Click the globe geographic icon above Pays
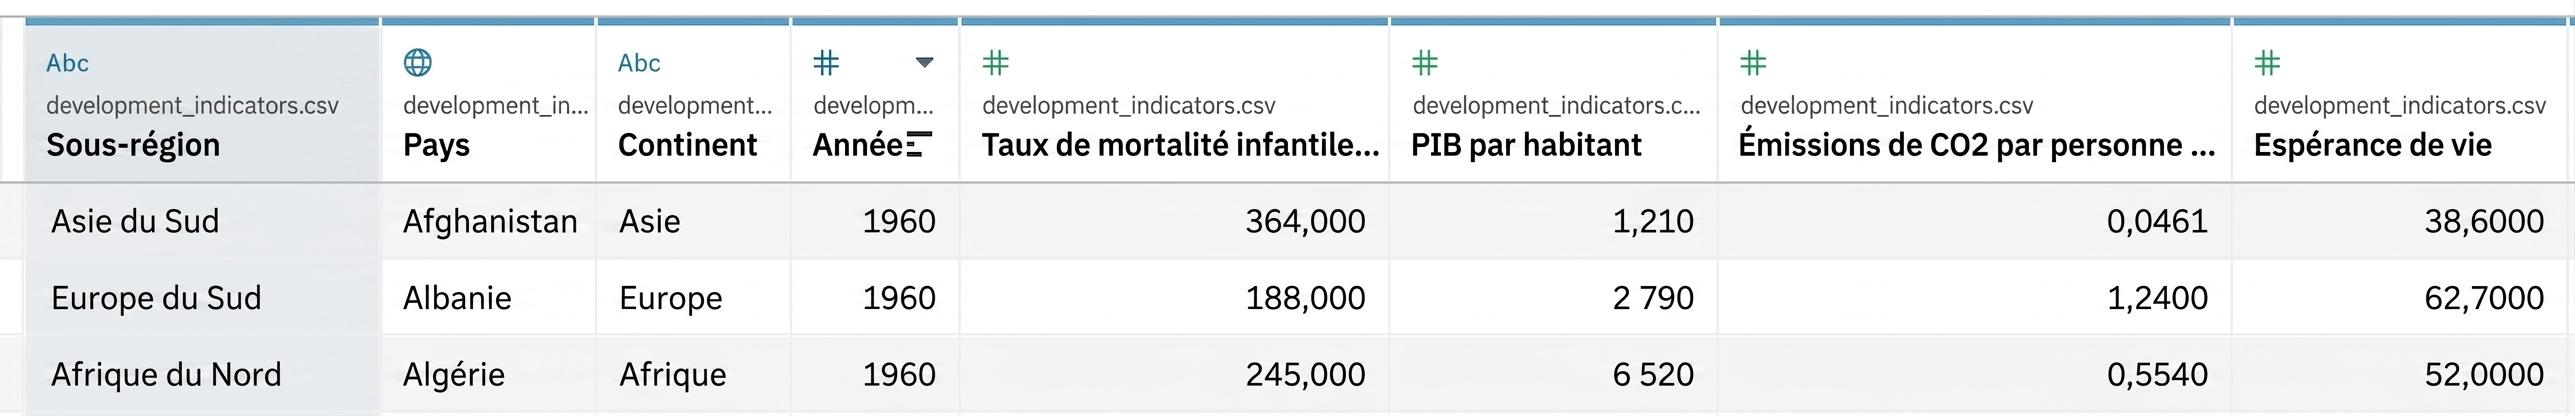Viewport: 2575px width, 416px height. (417, 63)
